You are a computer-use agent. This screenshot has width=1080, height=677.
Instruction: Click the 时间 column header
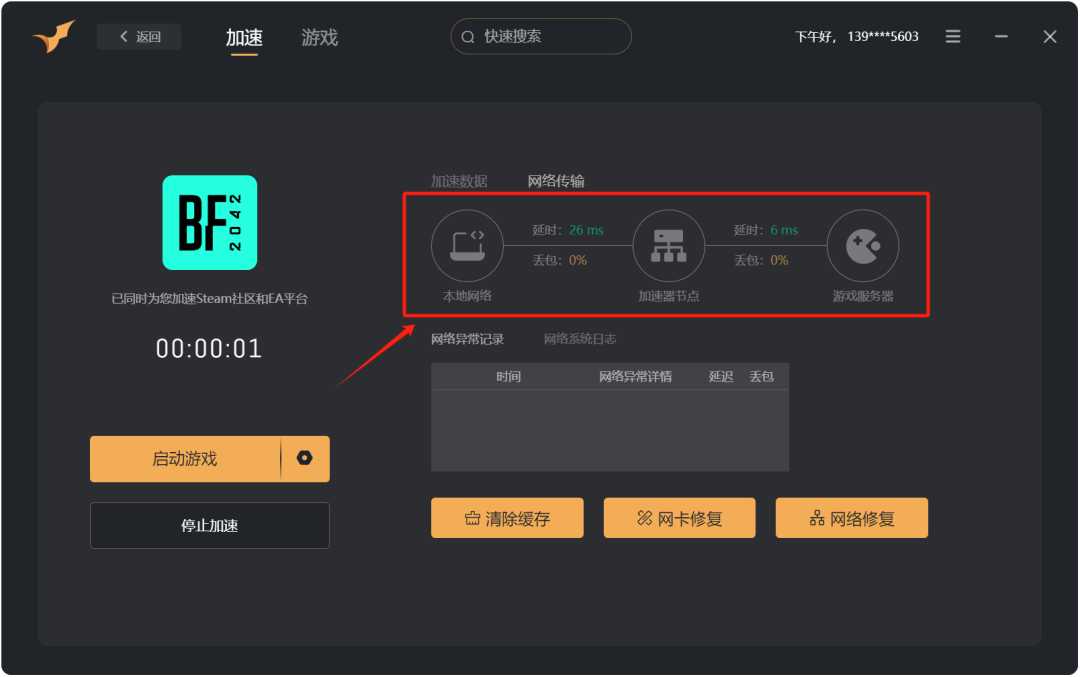click(508, 377)
